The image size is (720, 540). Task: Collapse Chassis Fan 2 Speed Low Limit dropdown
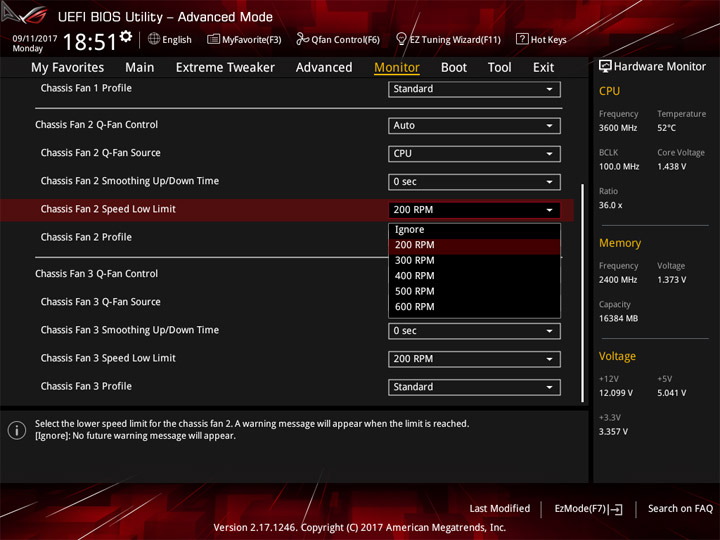point(474,210)
